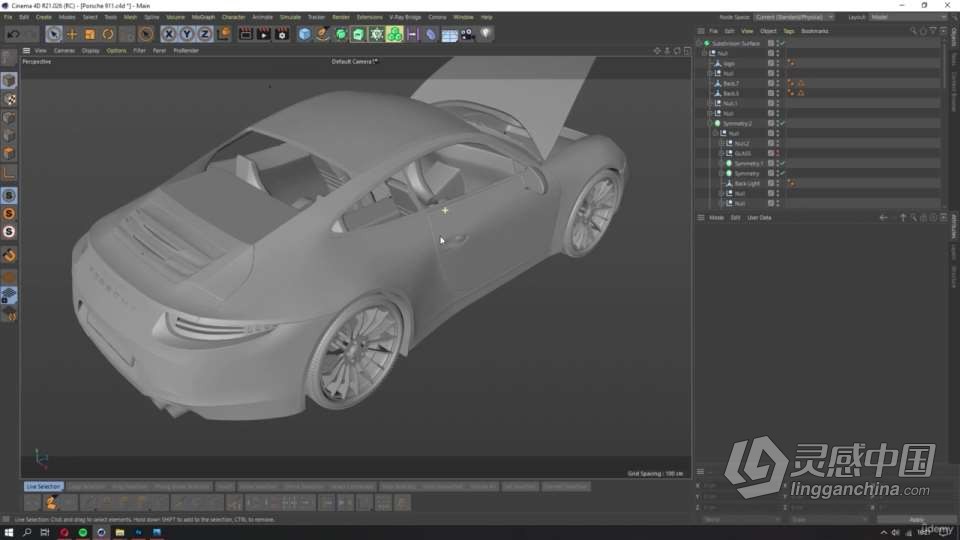Select Texture mode checker icon
960x540 pixels.
click(9, 99)
